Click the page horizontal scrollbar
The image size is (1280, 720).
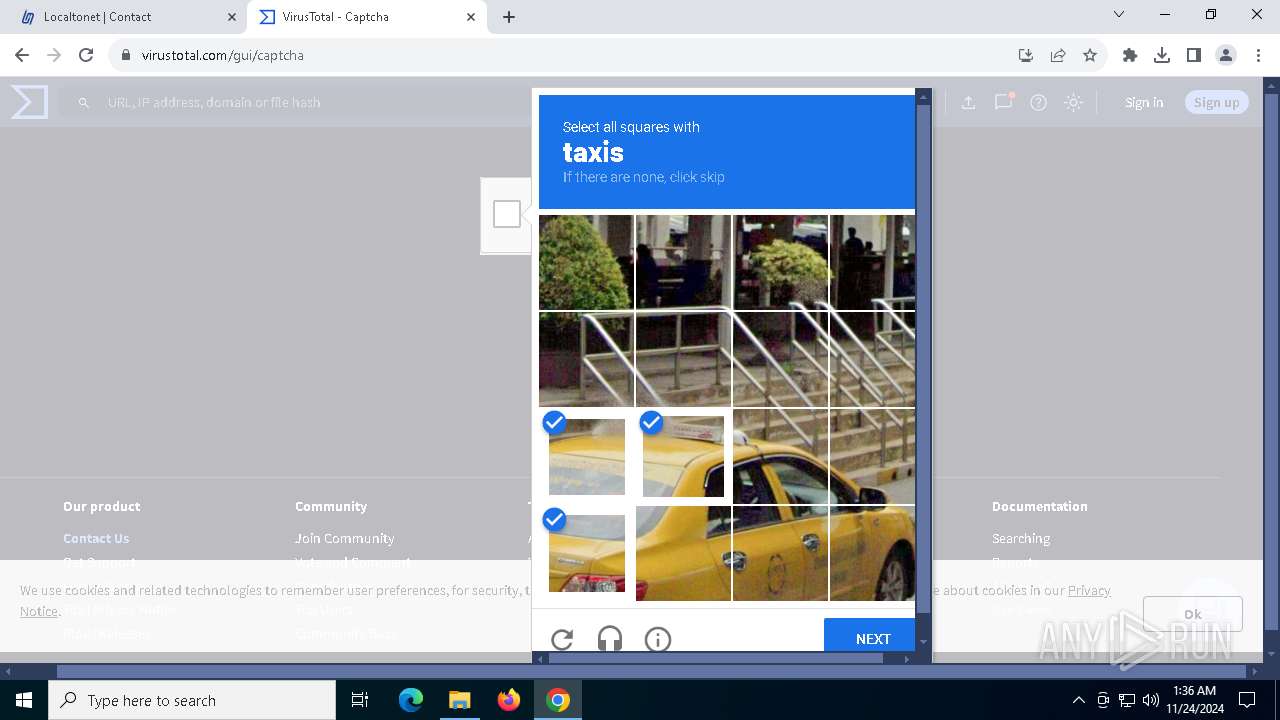tap(650, 672)
